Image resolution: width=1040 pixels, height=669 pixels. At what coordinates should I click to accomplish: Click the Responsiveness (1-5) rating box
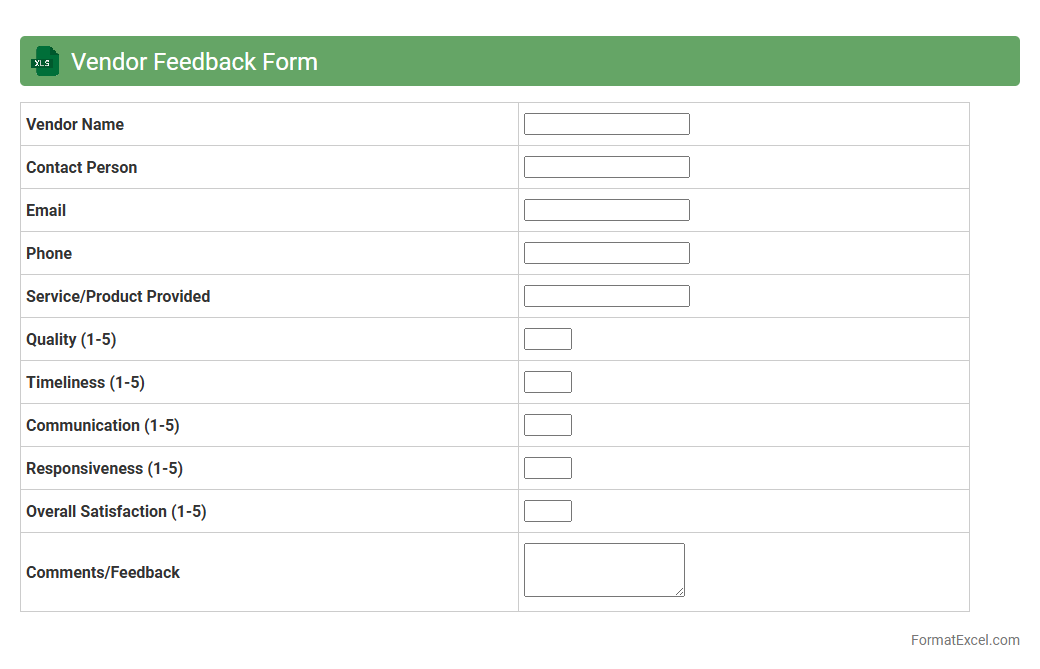[x=548, y=468]
